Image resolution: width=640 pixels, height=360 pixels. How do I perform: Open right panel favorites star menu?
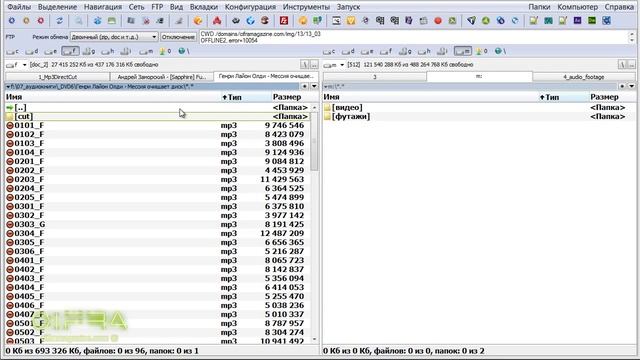[x=622, y=86]
